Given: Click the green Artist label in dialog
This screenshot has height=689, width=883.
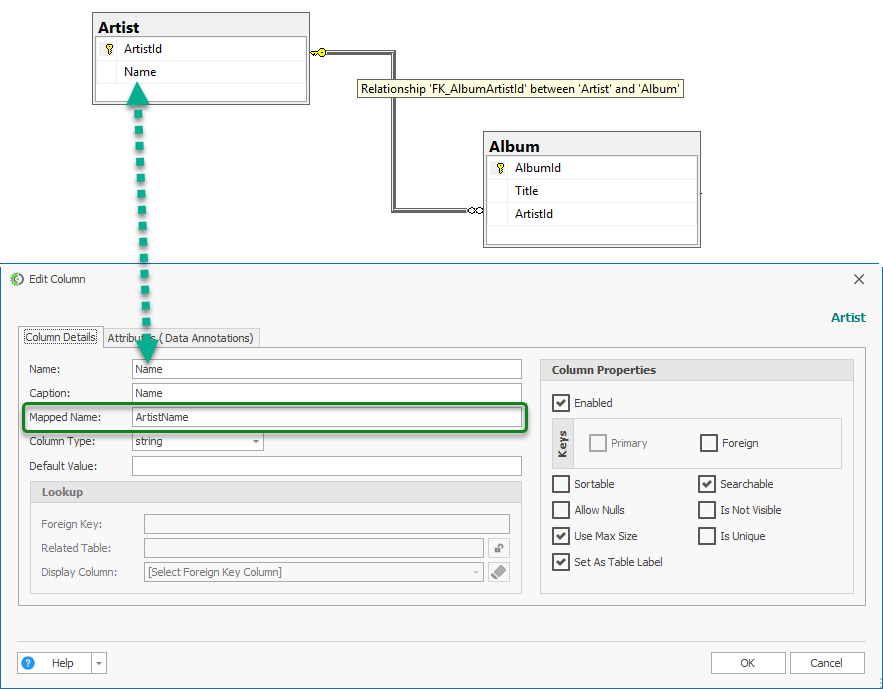Looking at the screenshot, I should [x=848, y=317].
